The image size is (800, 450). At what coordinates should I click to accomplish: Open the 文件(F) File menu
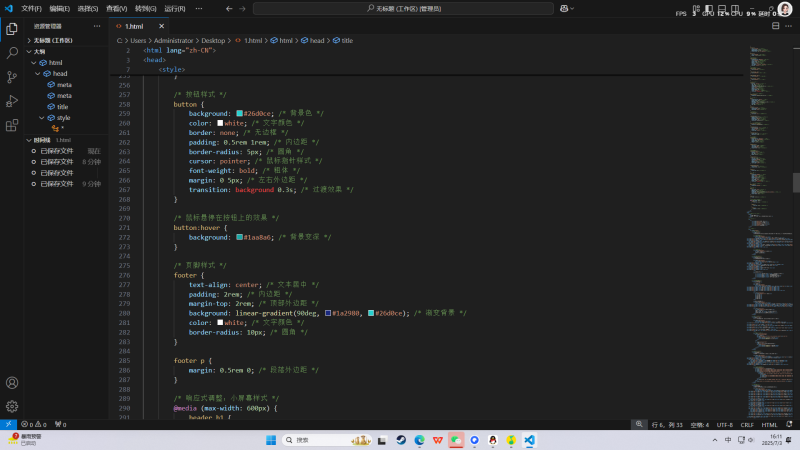coord(32,9)
